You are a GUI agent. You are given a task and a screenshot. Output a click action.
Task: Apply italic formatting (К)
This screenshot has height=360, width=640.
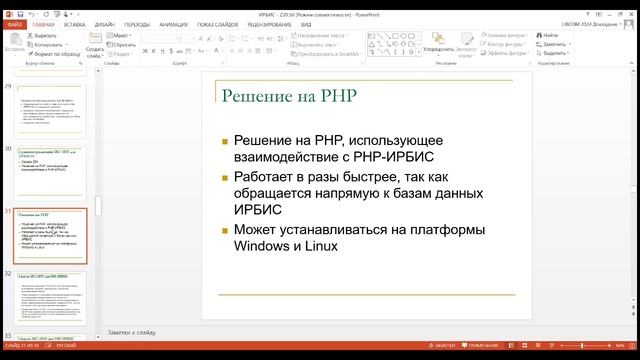[x=153, y=51]
